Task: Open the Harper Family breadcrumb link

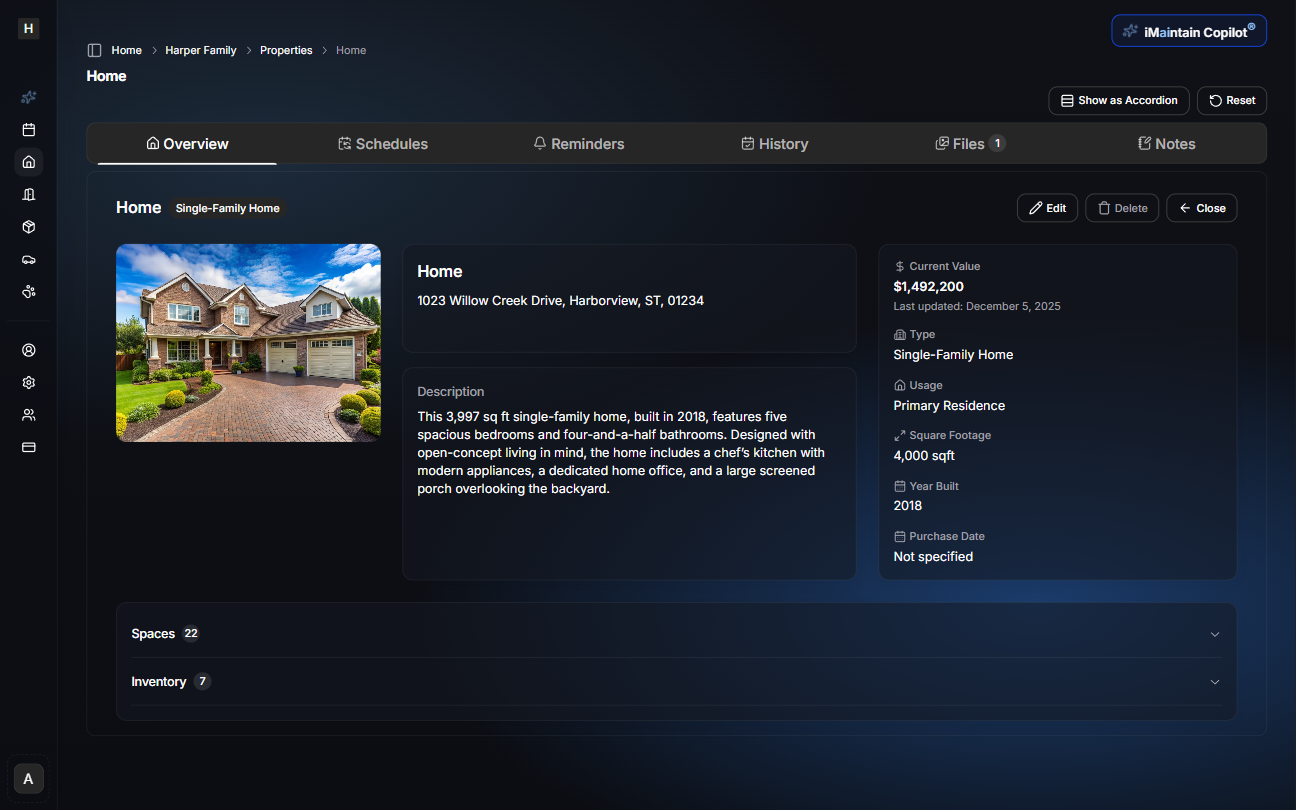Action: 200,49
